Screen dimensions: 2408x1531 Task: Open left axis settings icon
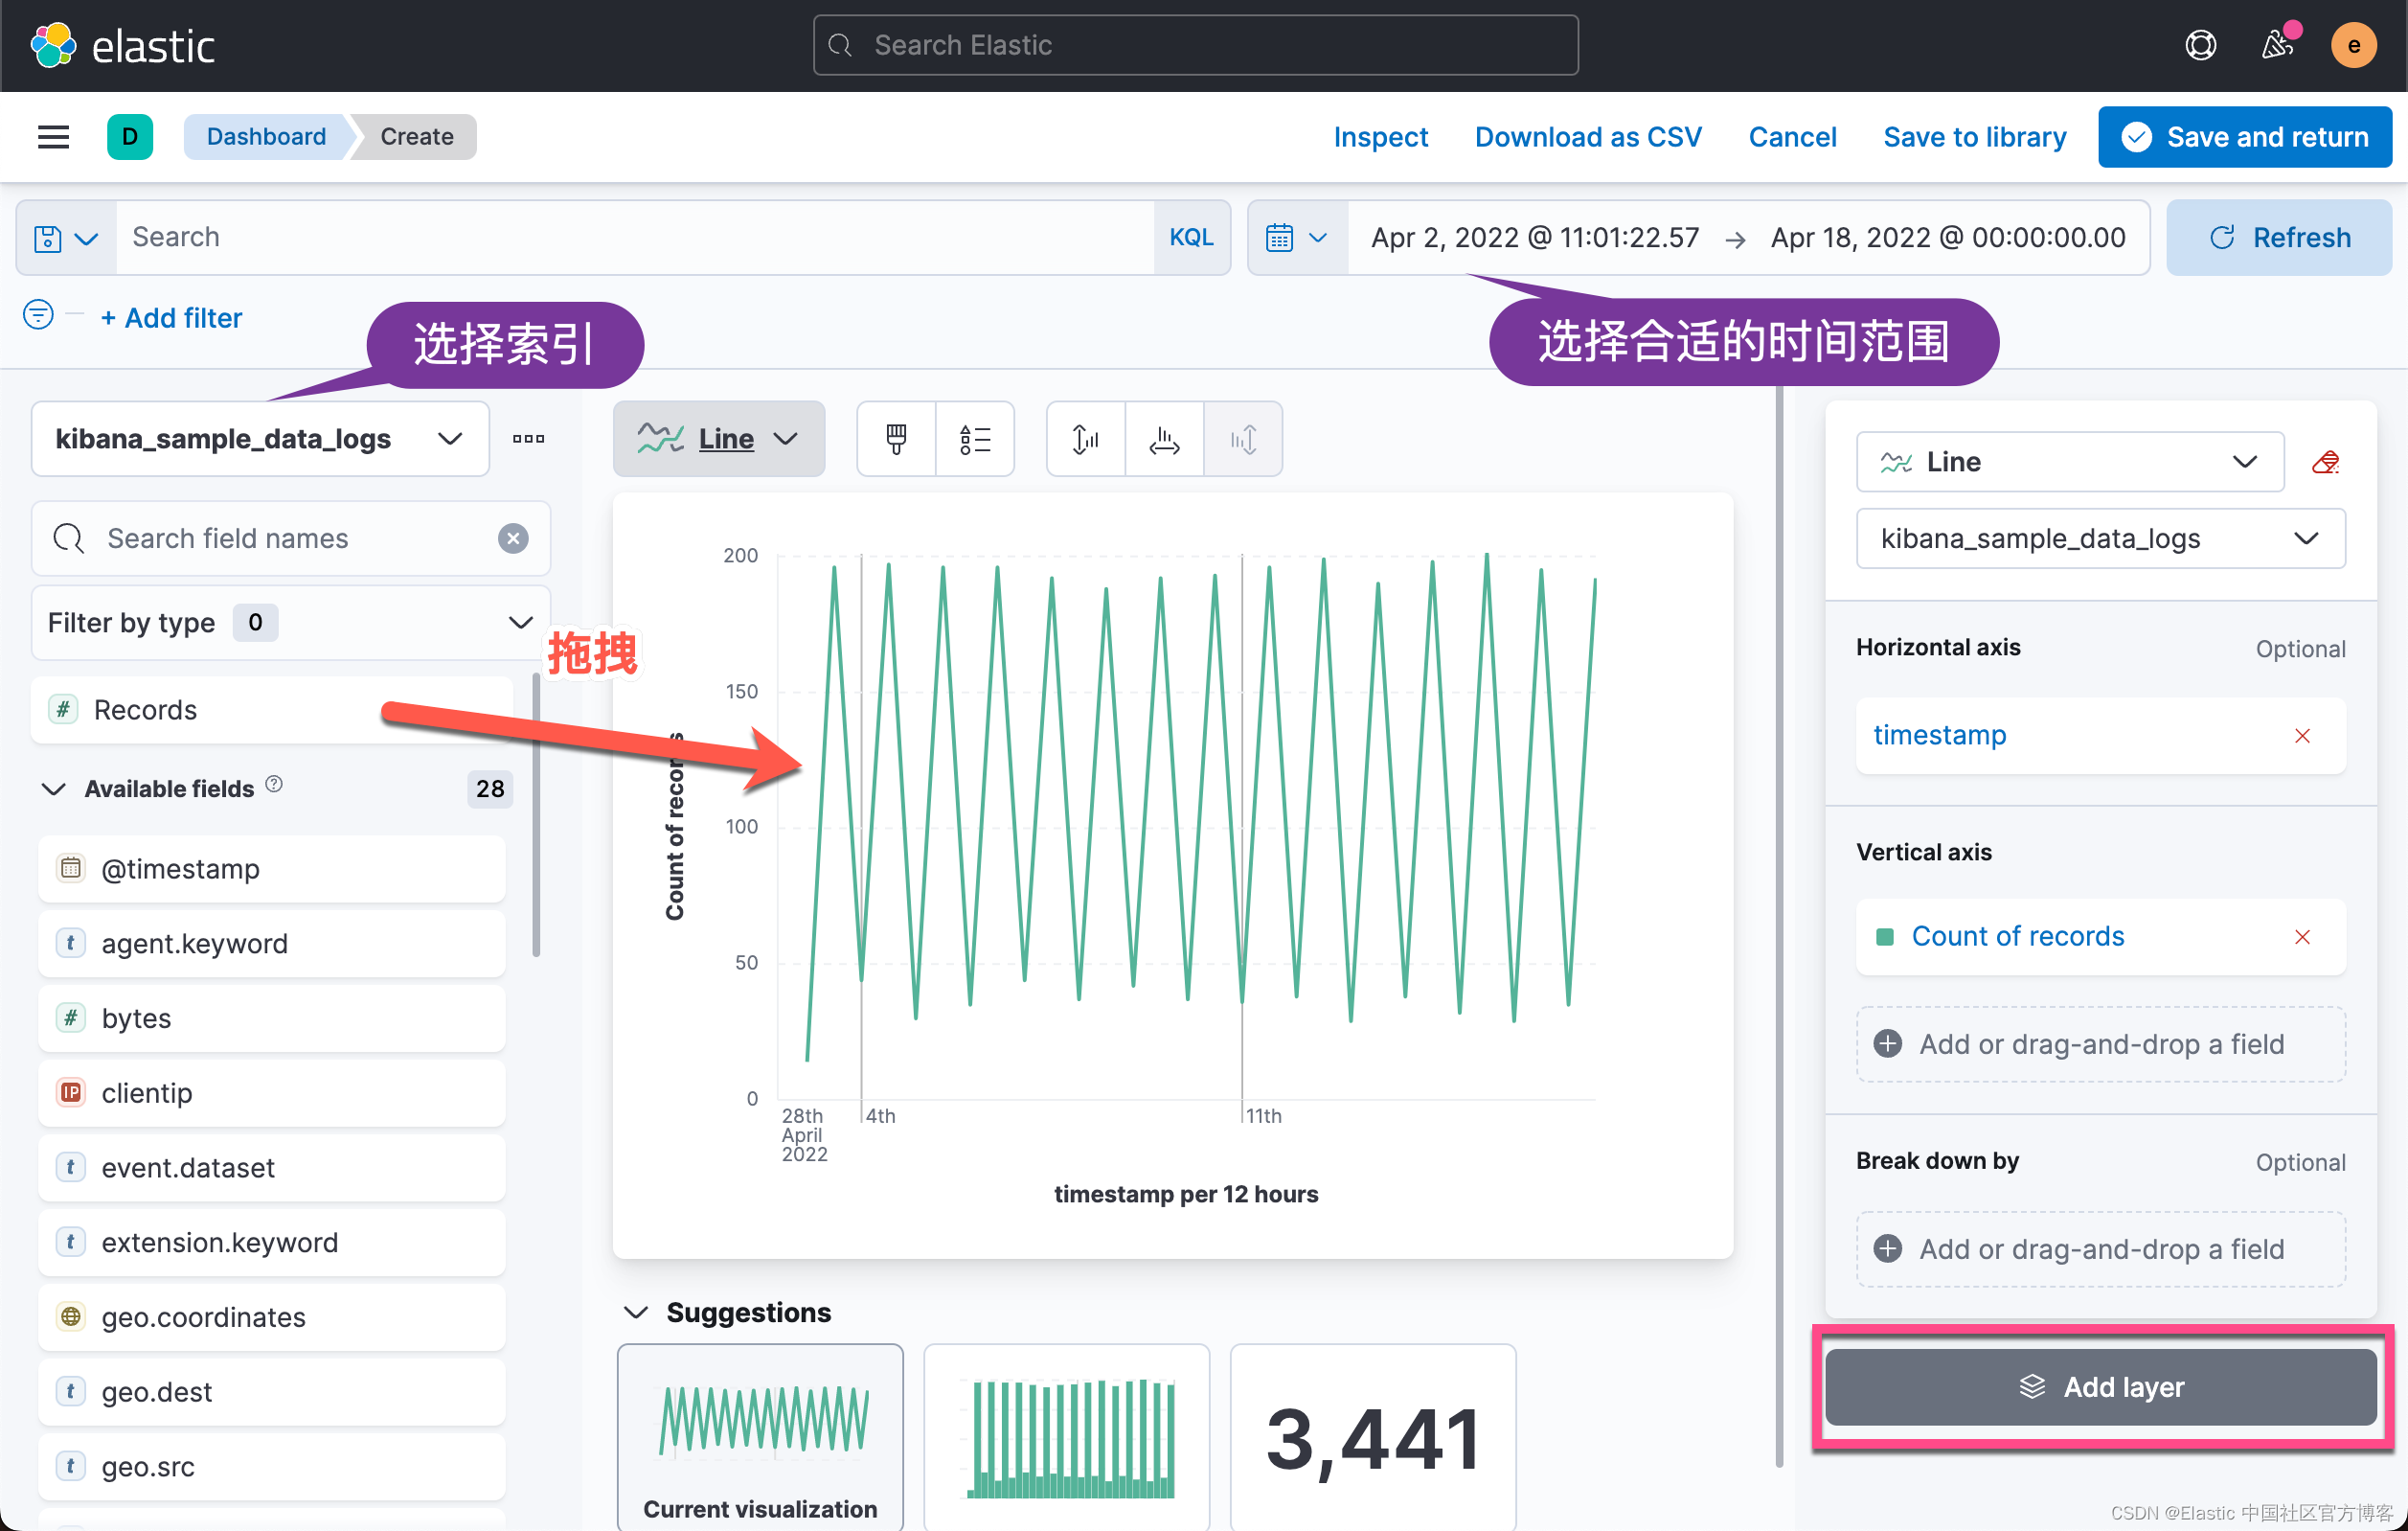click(1085, 439)
